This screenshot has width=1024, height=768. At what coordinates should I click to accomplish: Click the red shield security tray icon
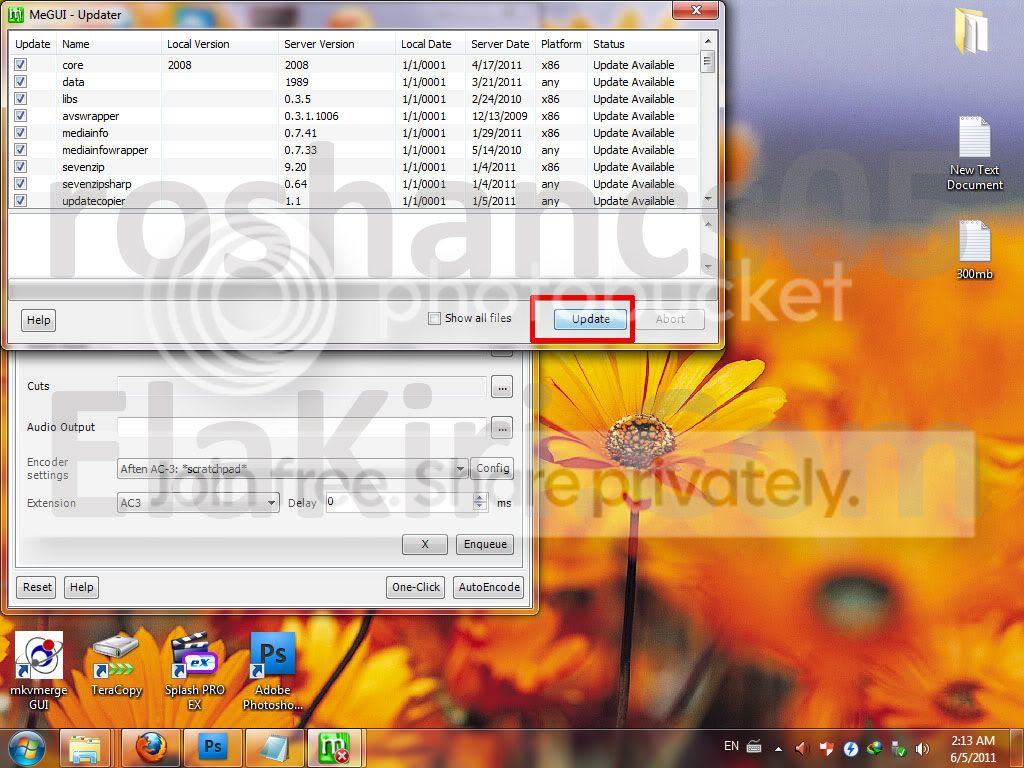(826, 748)
